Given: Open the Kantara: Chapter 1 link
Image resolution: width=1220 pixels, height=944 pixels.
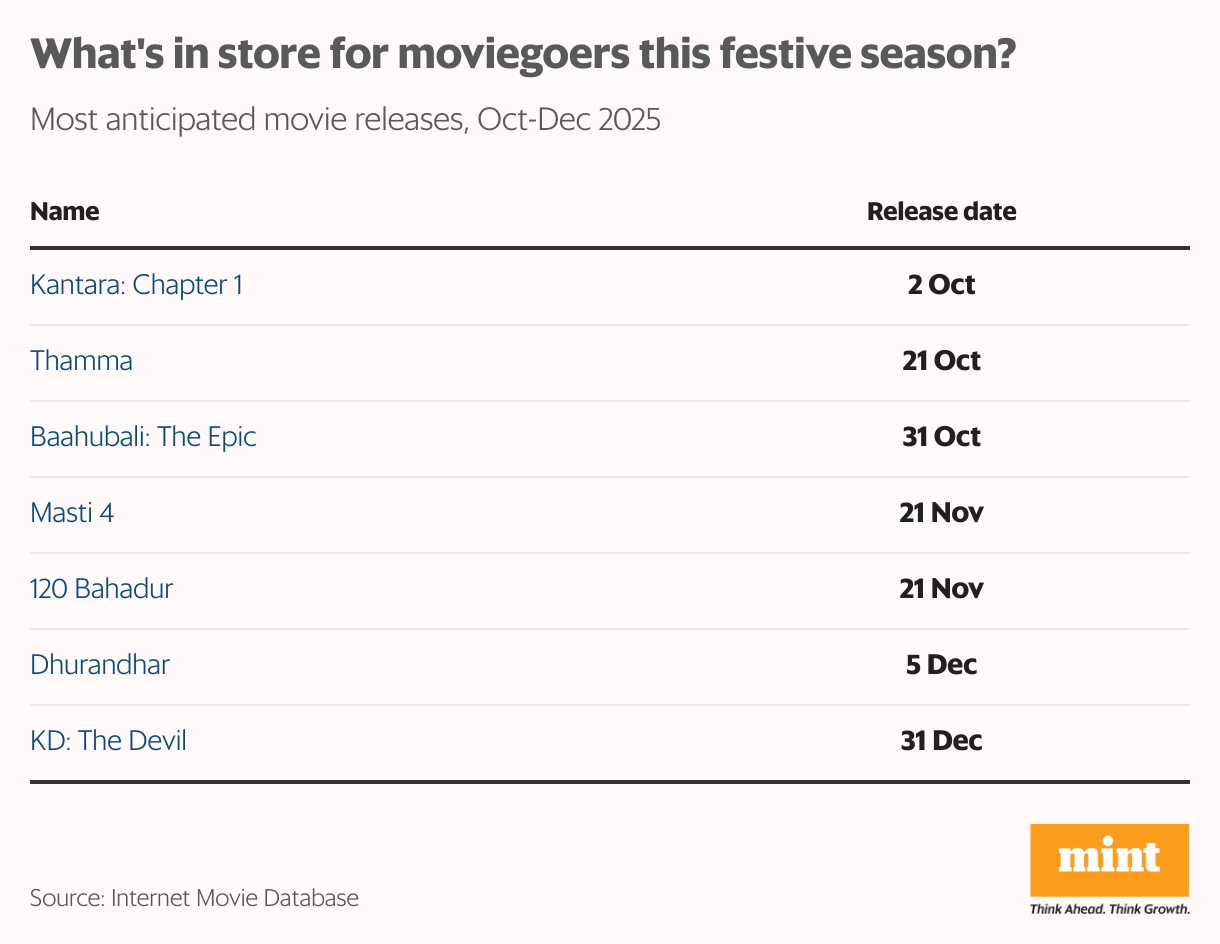Looking at the screenshot, I should tap(136, 285).
